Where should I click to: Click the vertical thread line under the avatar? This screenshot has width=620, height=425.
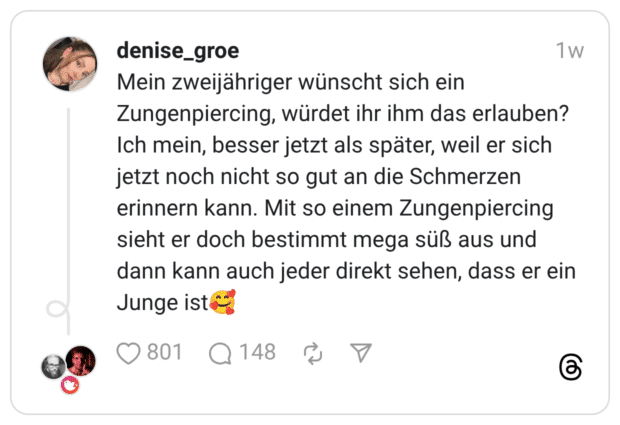click(68, 200)
